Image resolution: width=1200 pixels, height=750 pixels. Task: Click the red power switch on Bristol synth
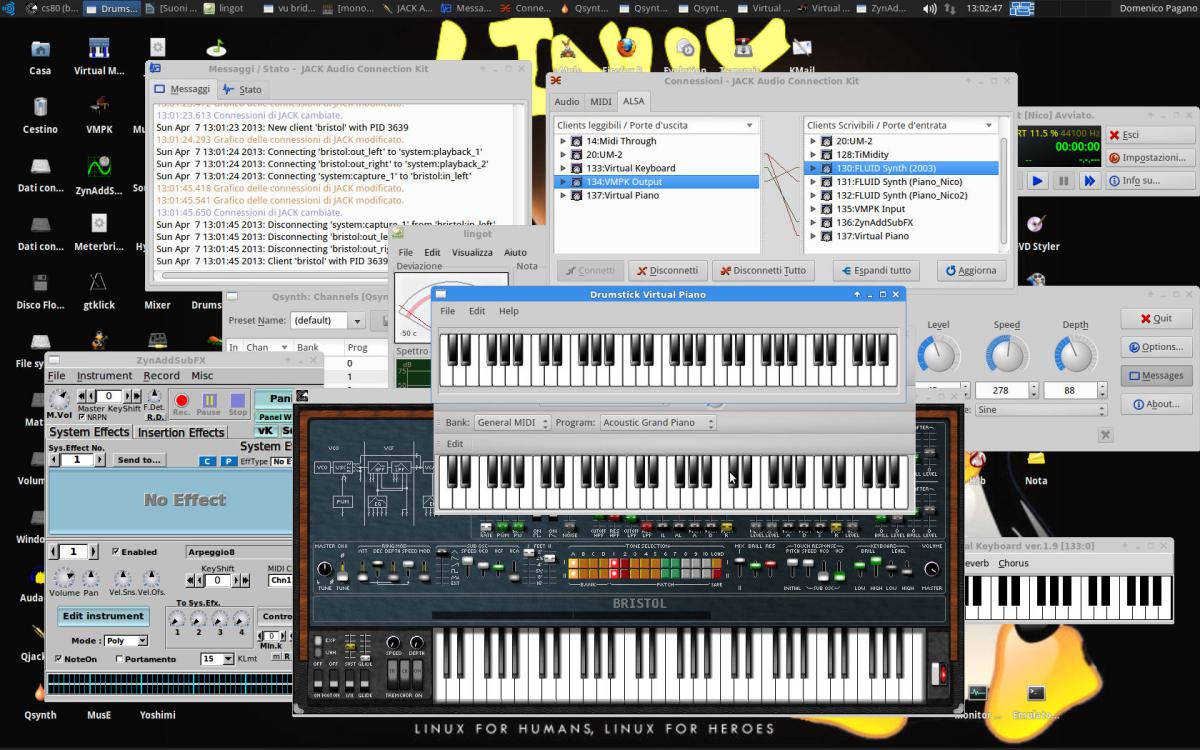(x=941, y=675)
